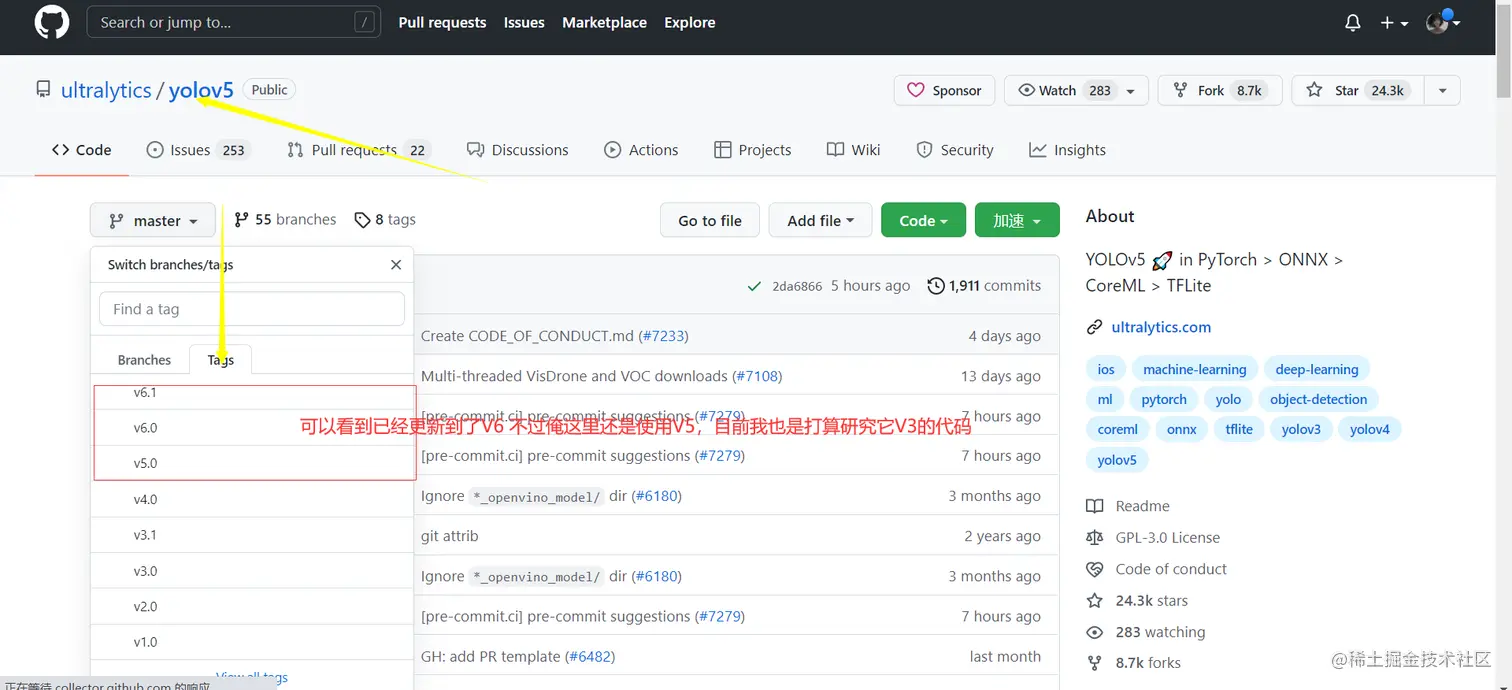Open pull request #7233 link
The height and width of the screenshot is (690, 1512).
pyautogui.click(x=664, y=336)
